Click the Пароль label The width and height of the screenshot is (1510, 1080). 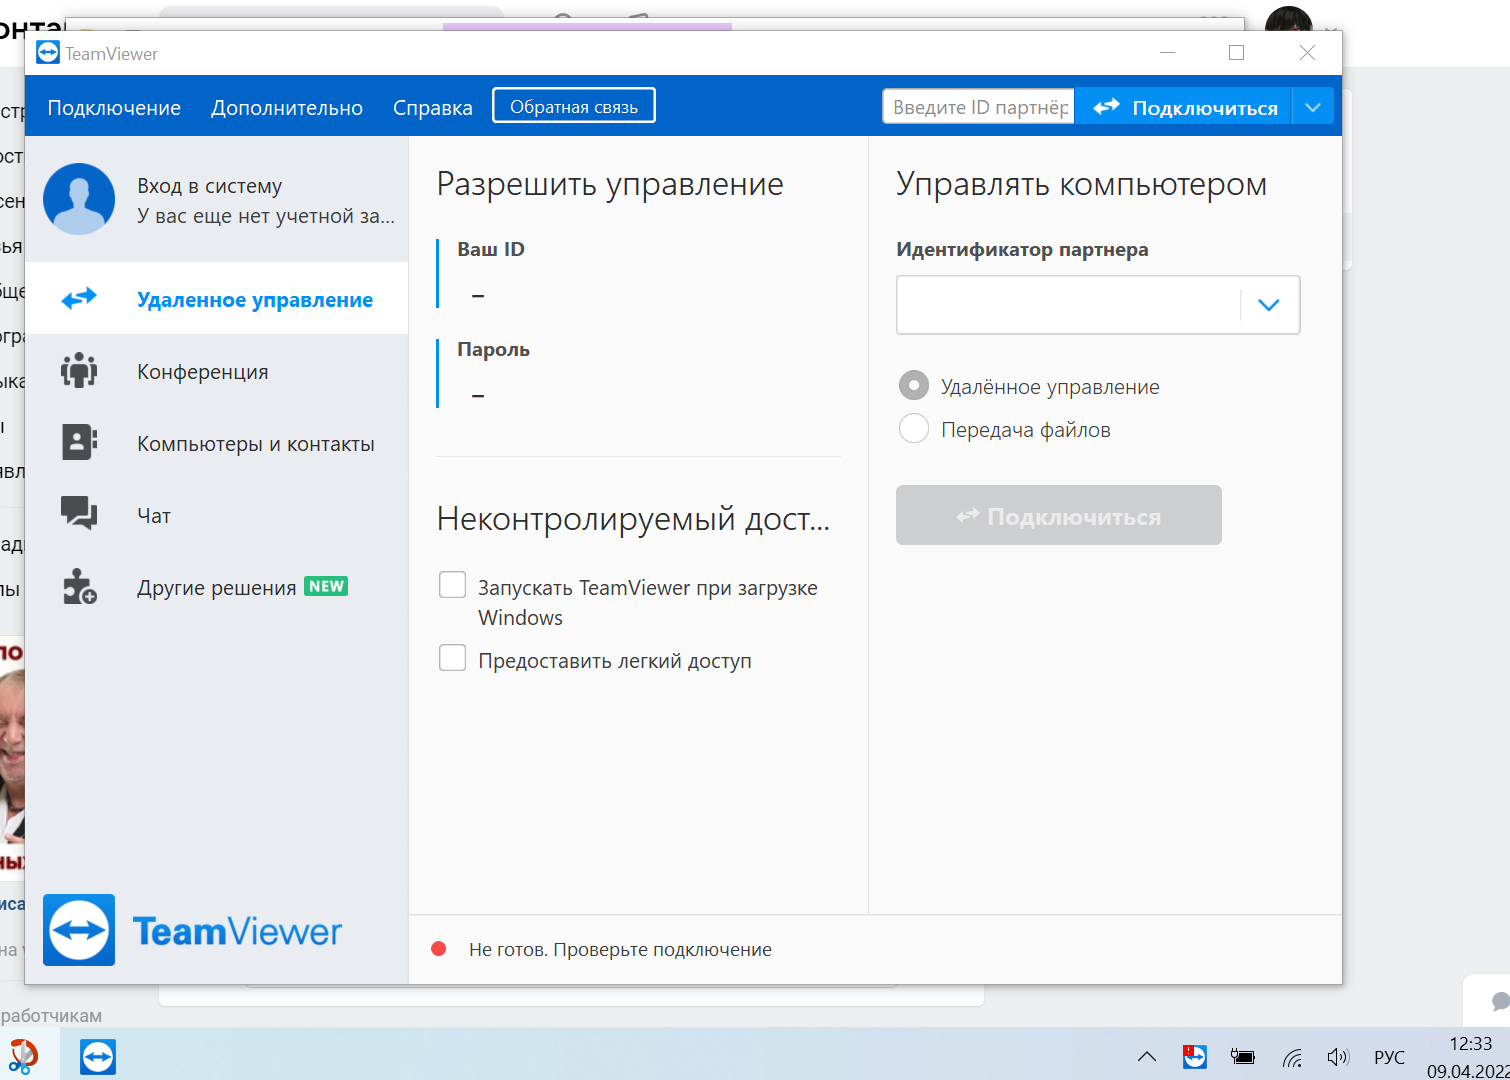coord(493,349)
